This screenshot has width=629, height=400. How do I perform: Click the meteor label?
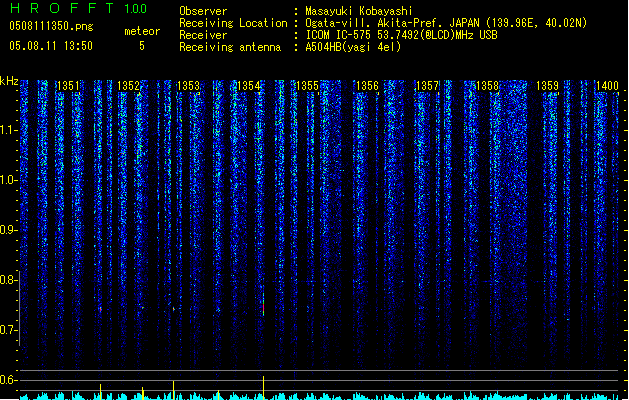coord(142,31)
